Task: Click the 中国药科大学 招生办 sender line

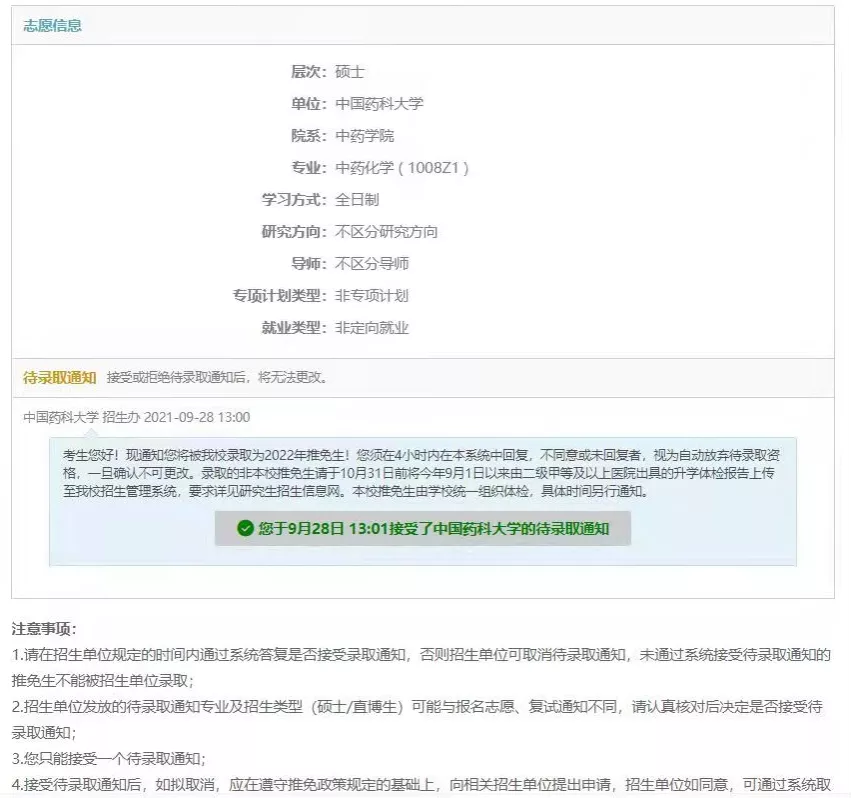Action: 137,417
